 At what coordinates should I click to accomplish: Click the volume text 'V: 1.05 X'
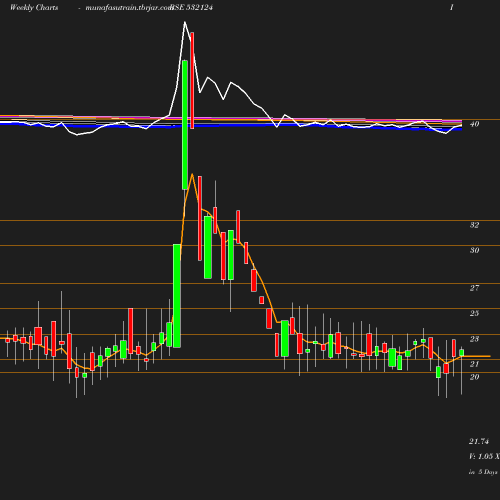pyautogui.click(x=484, y=456)
